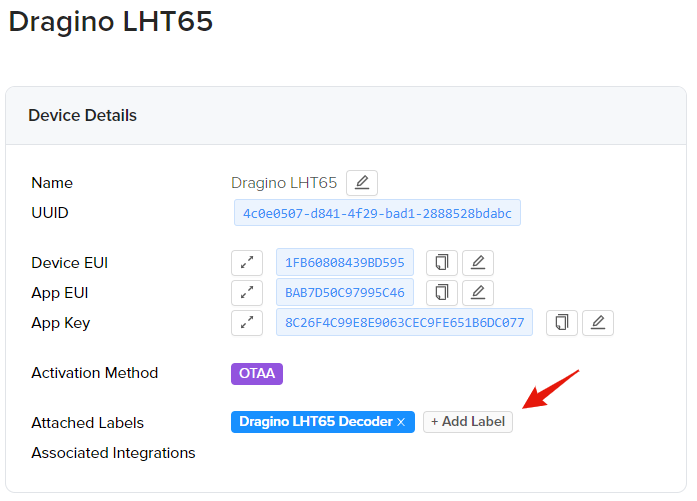697x501 pixels.
Task: Click the Device EUI value 1FB60808439BD595
Action: point(345,263)
